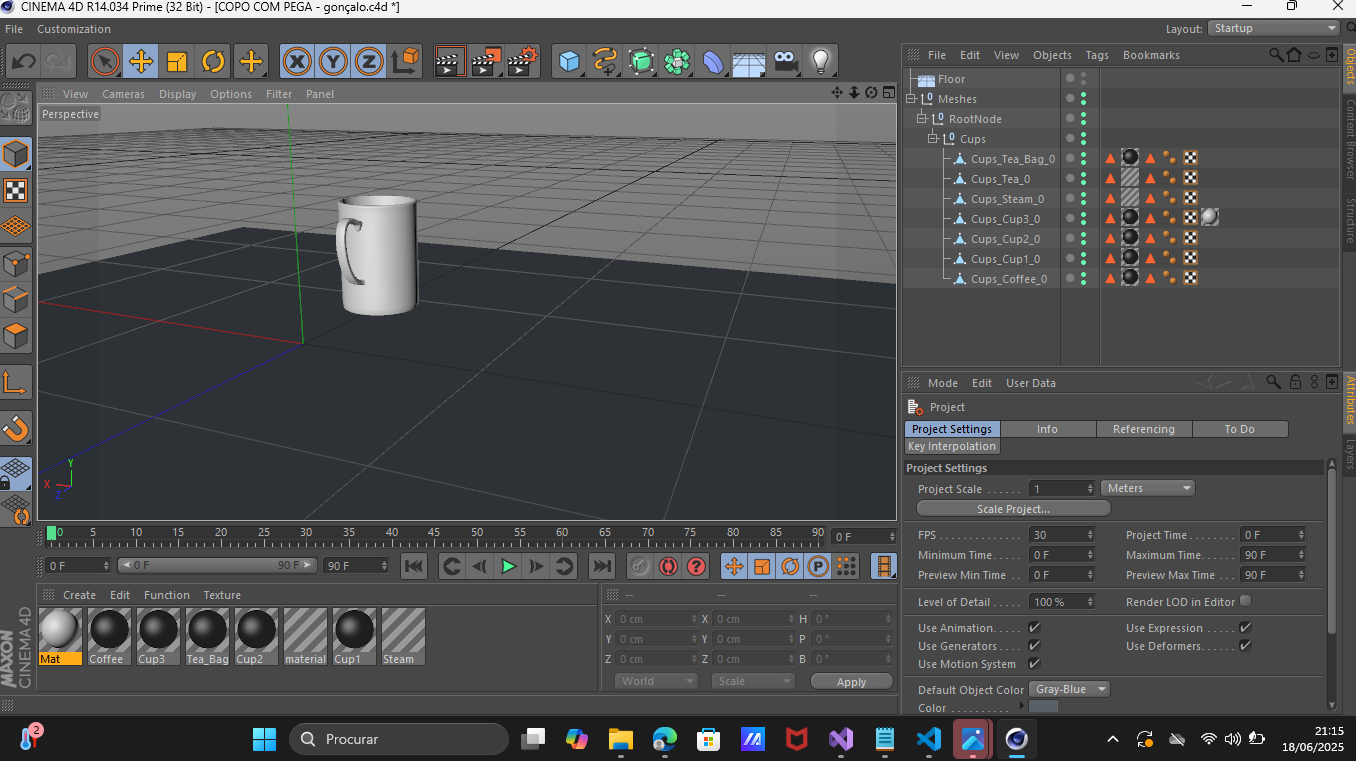
Task: Select the Live Selection tool
Action: point(105,62)
